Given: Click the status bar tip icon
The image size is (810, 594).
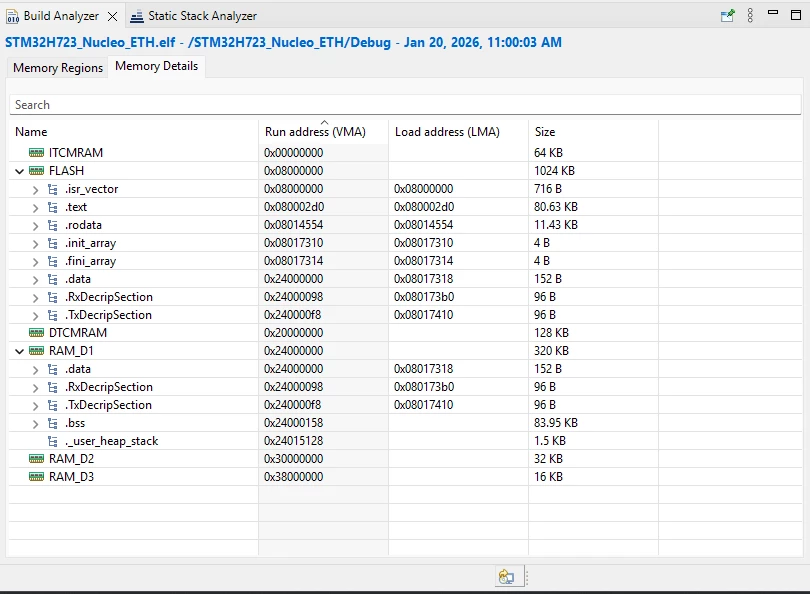Looking at the screenshot, I should tap(507, 576).
